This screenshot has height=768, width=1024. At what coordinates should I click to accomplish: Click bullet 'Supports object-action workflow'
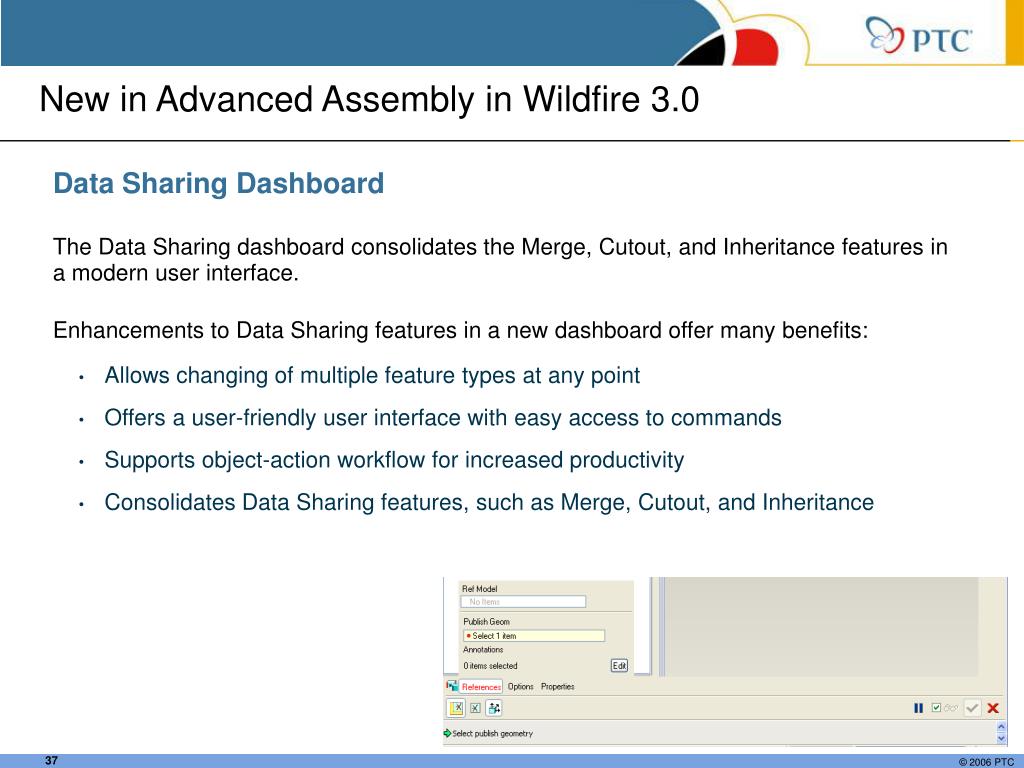[x=394, y=460]
